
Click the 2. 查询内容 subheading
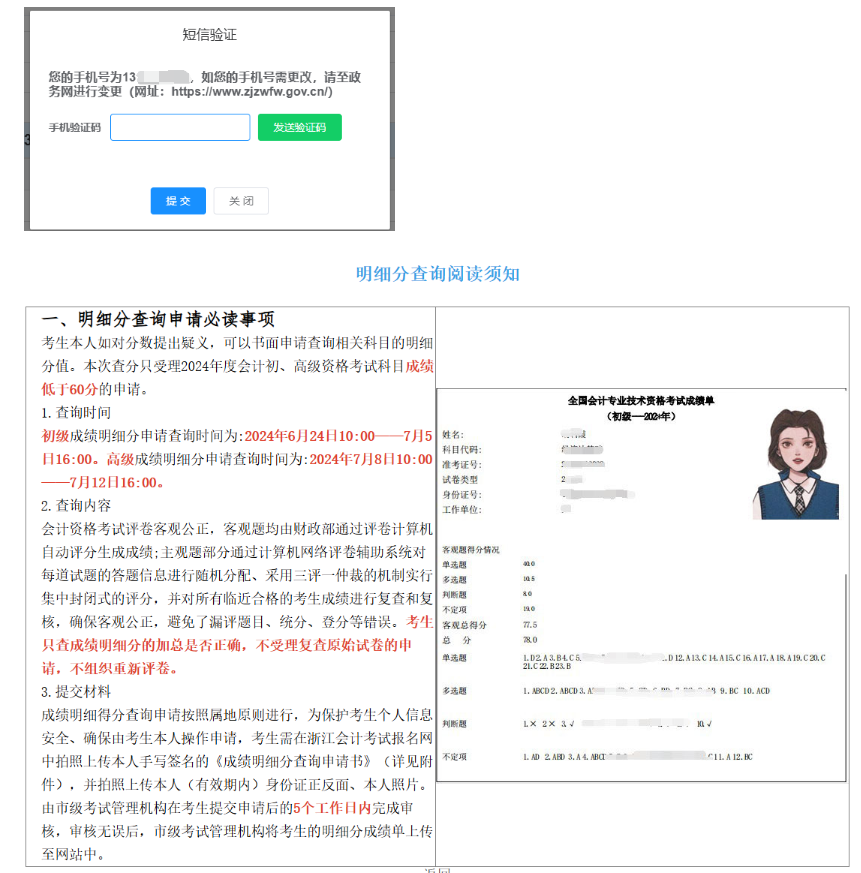pos(76,506)
